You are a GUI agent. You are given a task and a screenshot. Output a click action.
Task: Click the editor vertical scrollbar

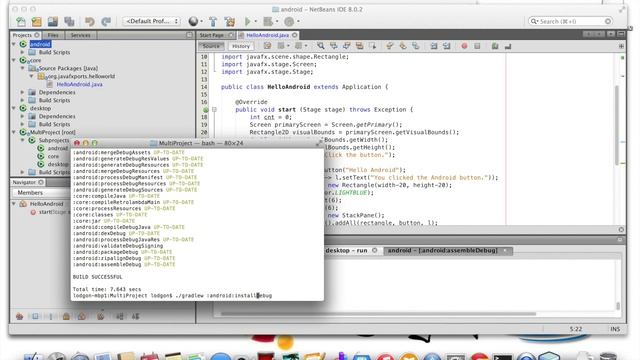pyautogui.click(x=617, y=124)
